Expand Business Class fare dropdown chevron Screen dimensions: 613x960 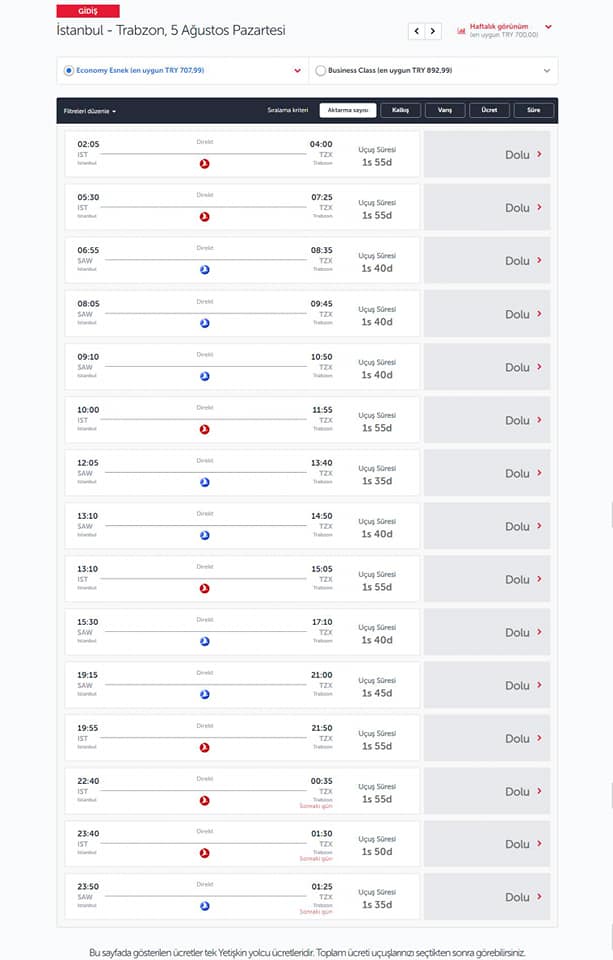547,70
